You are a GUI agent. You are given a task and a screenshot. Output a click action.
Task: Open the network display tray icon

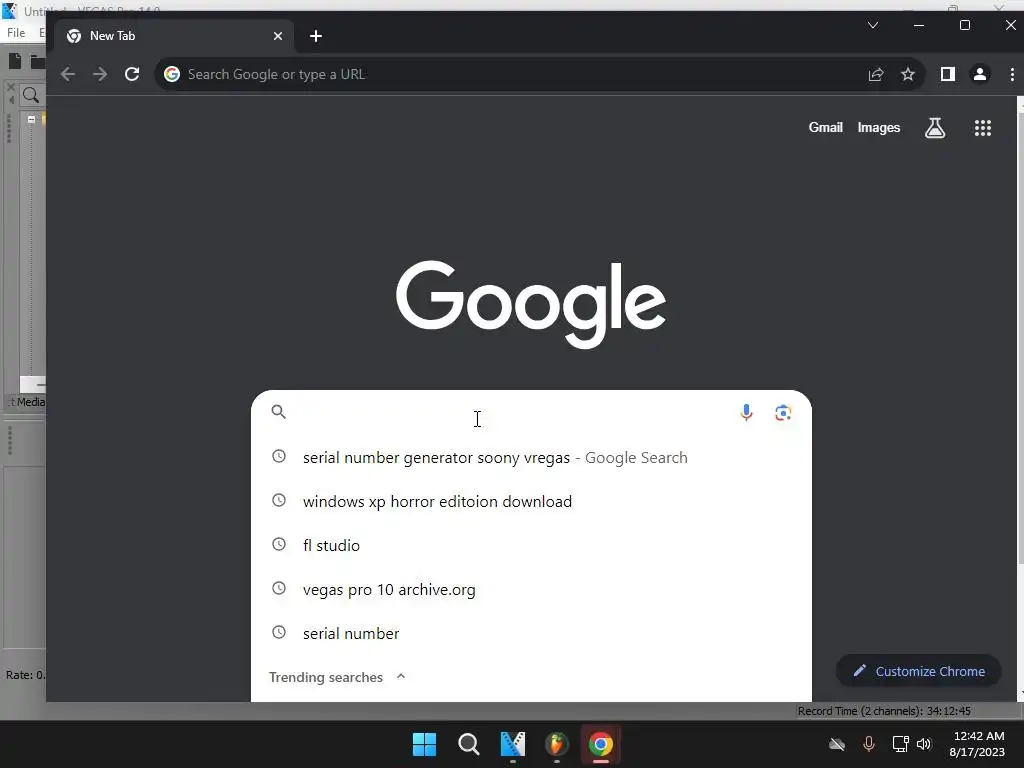900,744
